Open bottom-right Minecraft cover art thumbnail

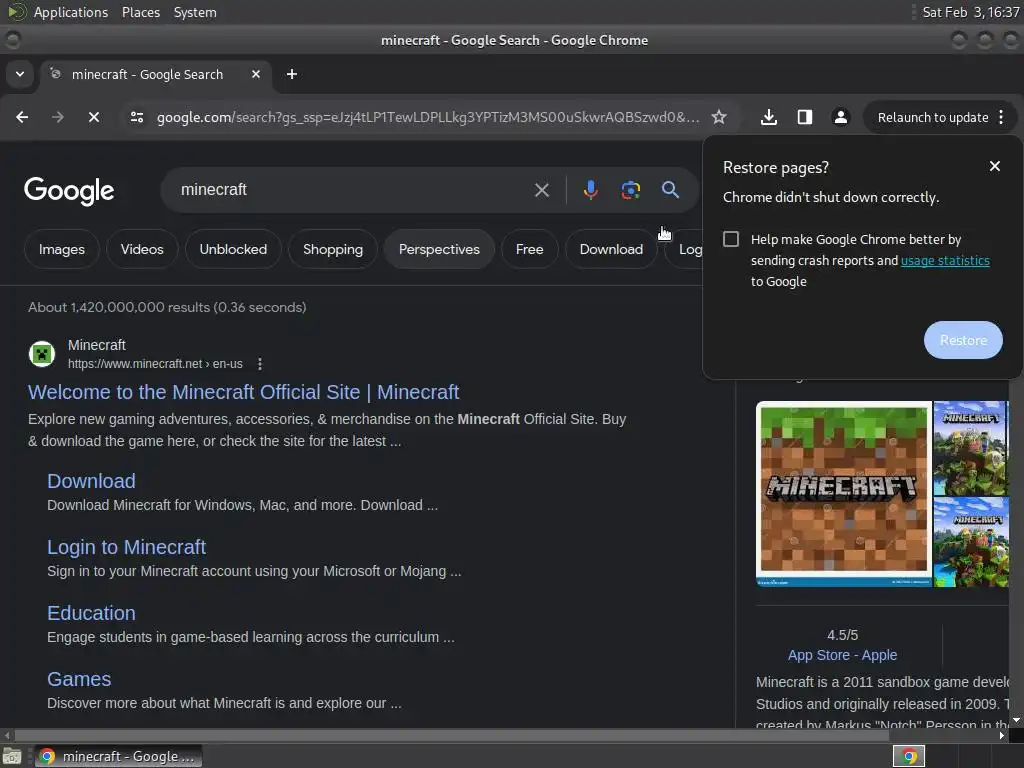[x=971, y=542]
